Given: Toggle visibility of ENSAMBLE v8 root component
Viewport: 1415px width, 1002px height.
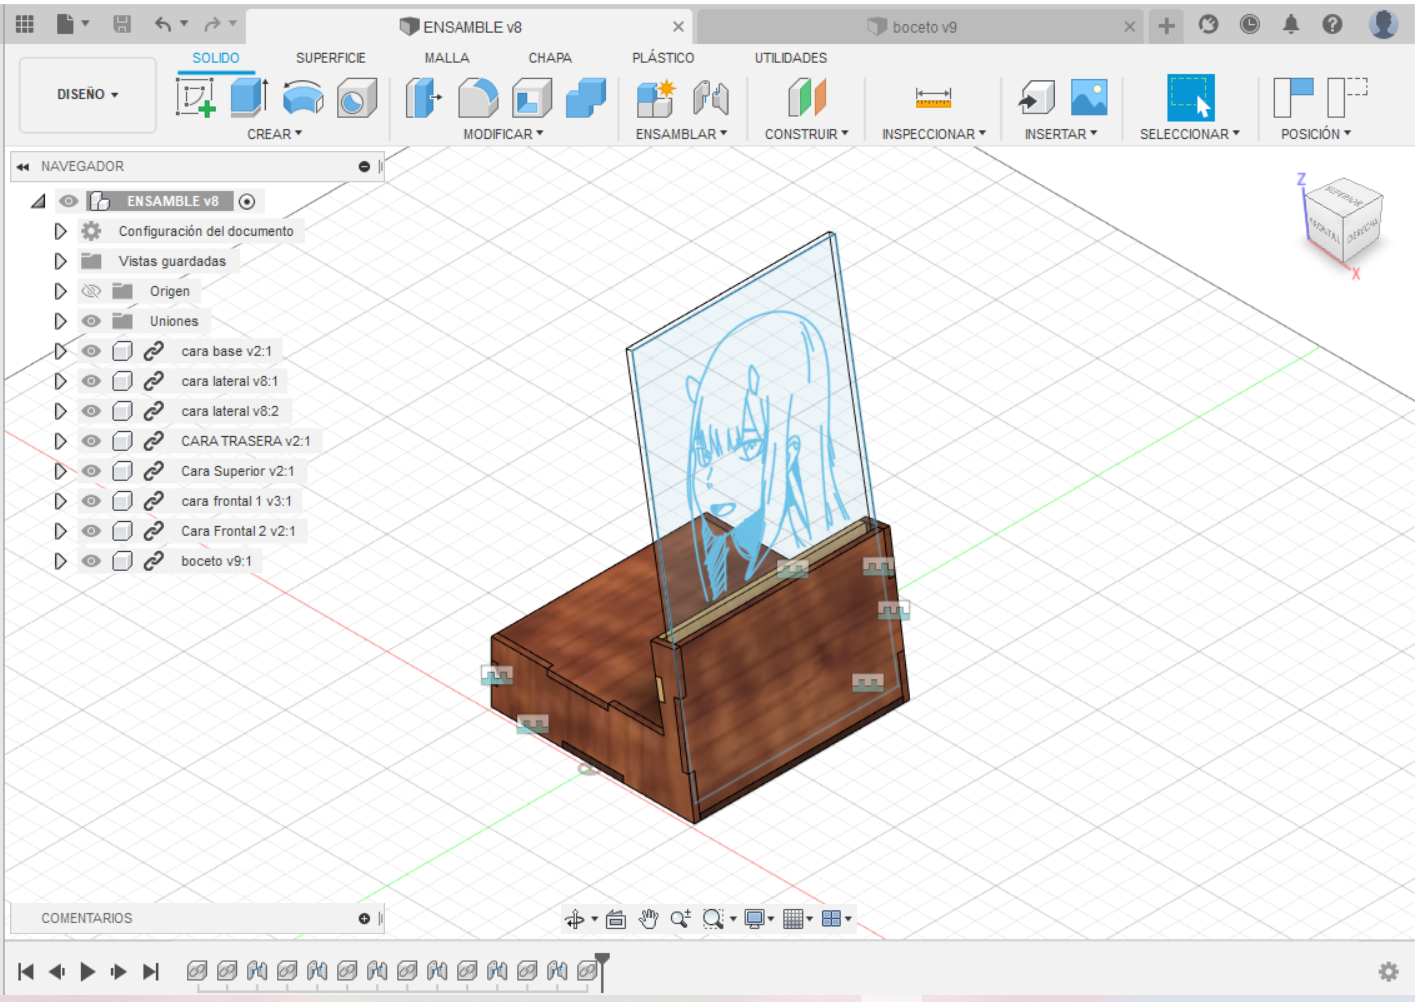Looking at the screenshot, I should coord(68,201).
